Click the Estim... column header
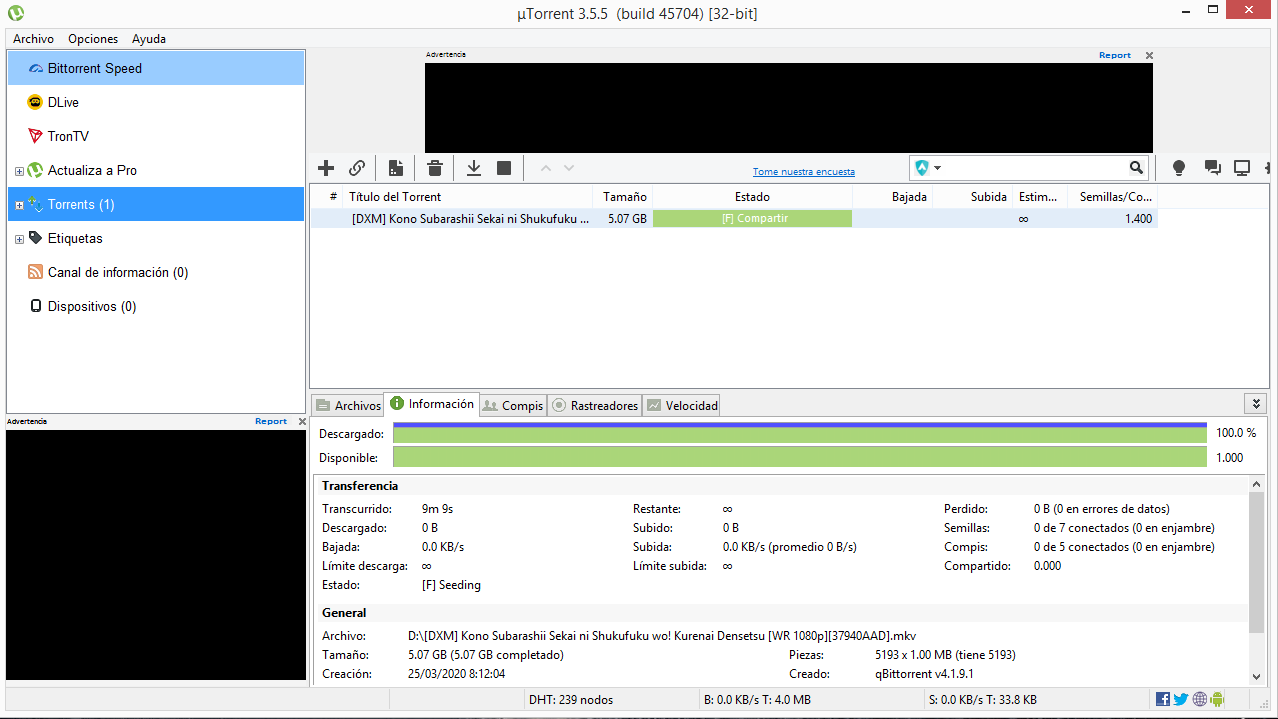 [1040, 197]
